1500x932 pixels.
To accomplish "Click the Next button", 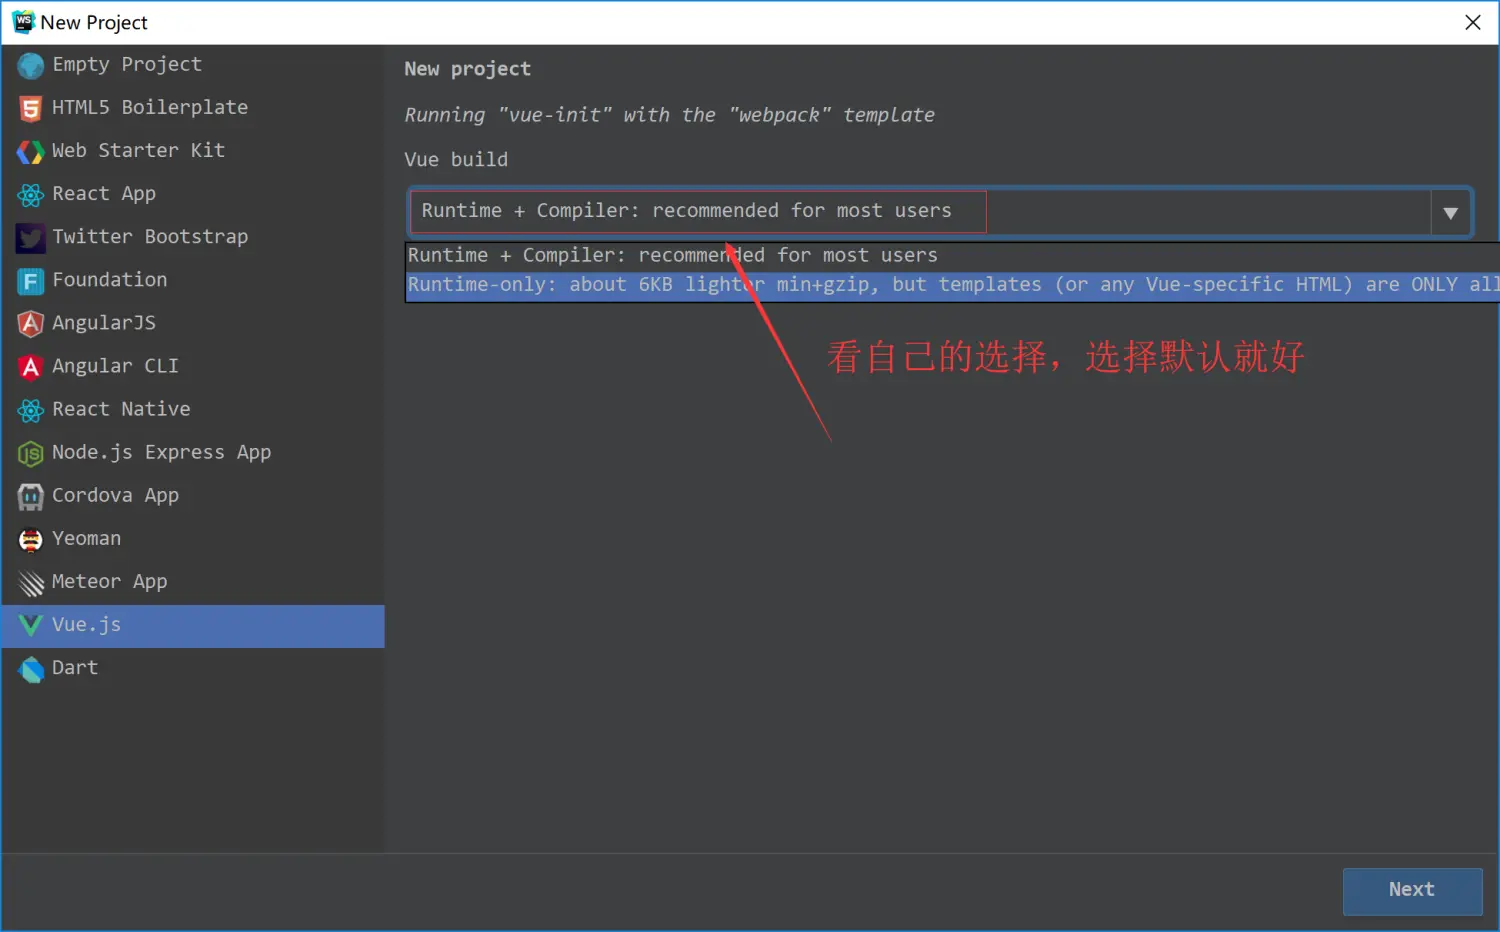I will tap(1412, 890).
